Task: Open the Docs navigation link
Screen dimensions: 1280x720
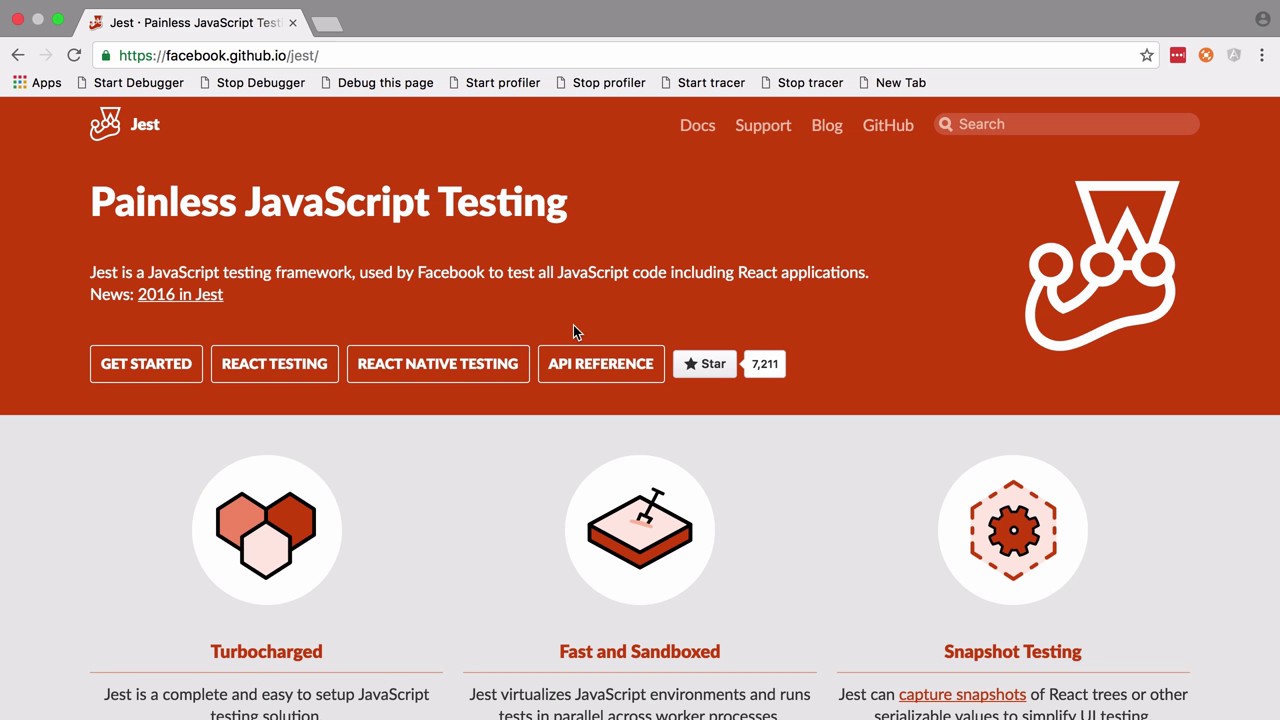Action: point(698,125)
